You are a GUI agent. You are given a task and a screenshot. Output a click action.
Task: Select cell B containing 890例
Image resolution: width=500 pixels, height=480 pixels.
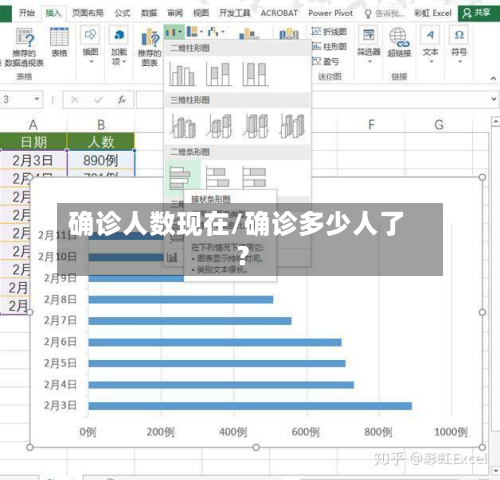[101, 160]
